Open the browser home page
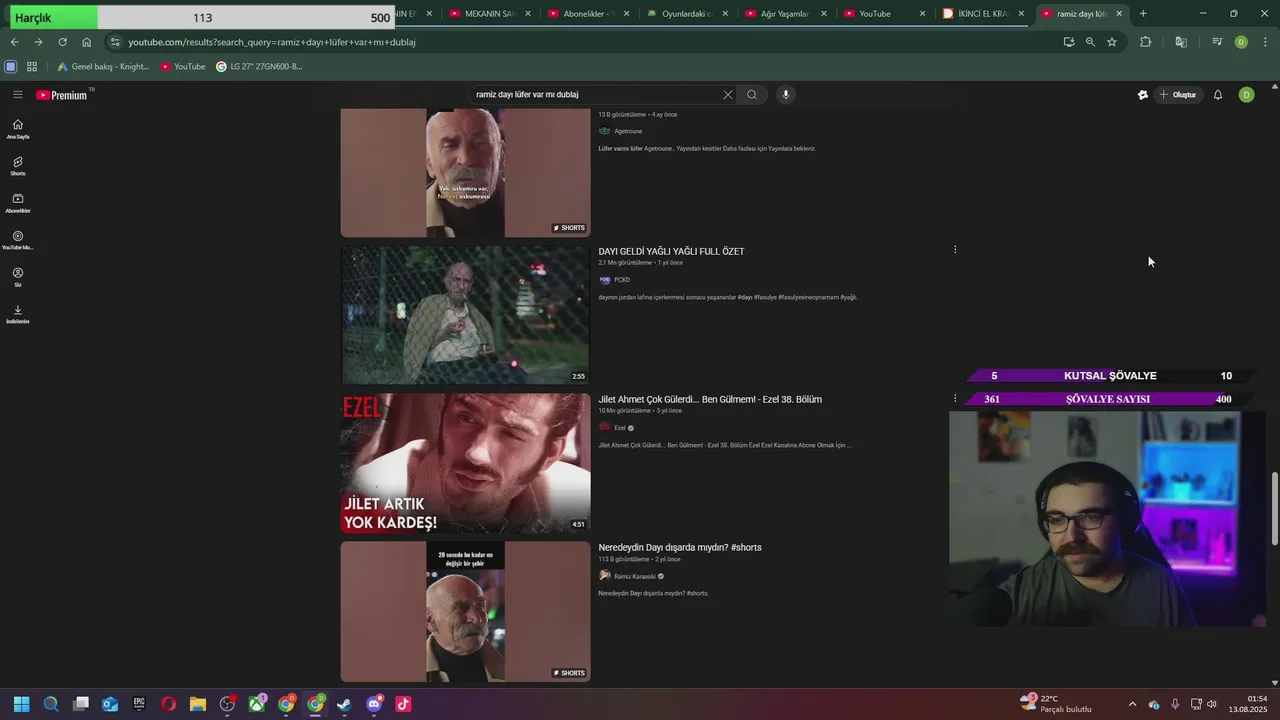The width and height of the screenshot is (1280, 720). click(x=86, y=42)
